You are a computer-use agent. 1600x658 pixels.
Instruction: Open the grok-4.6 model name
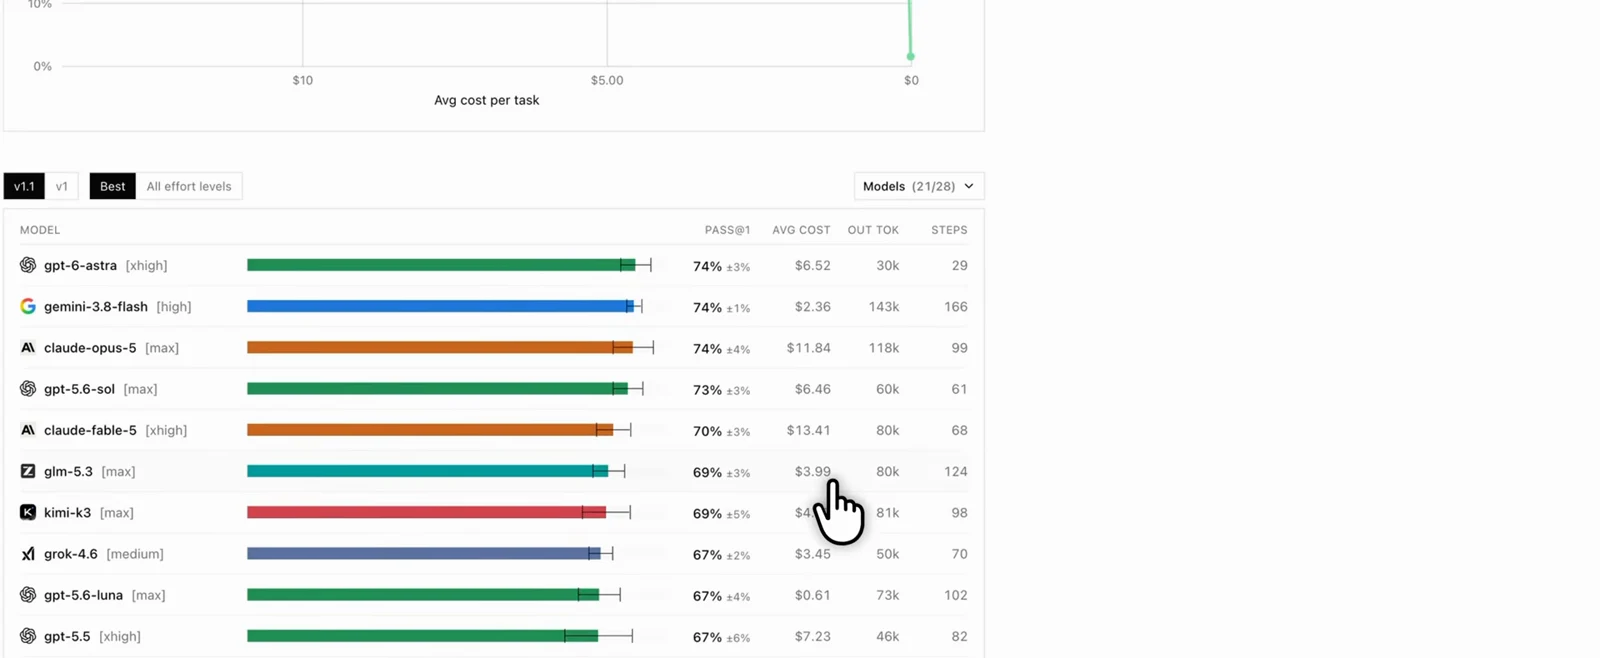pyautogui.click(x=71, y=554)
